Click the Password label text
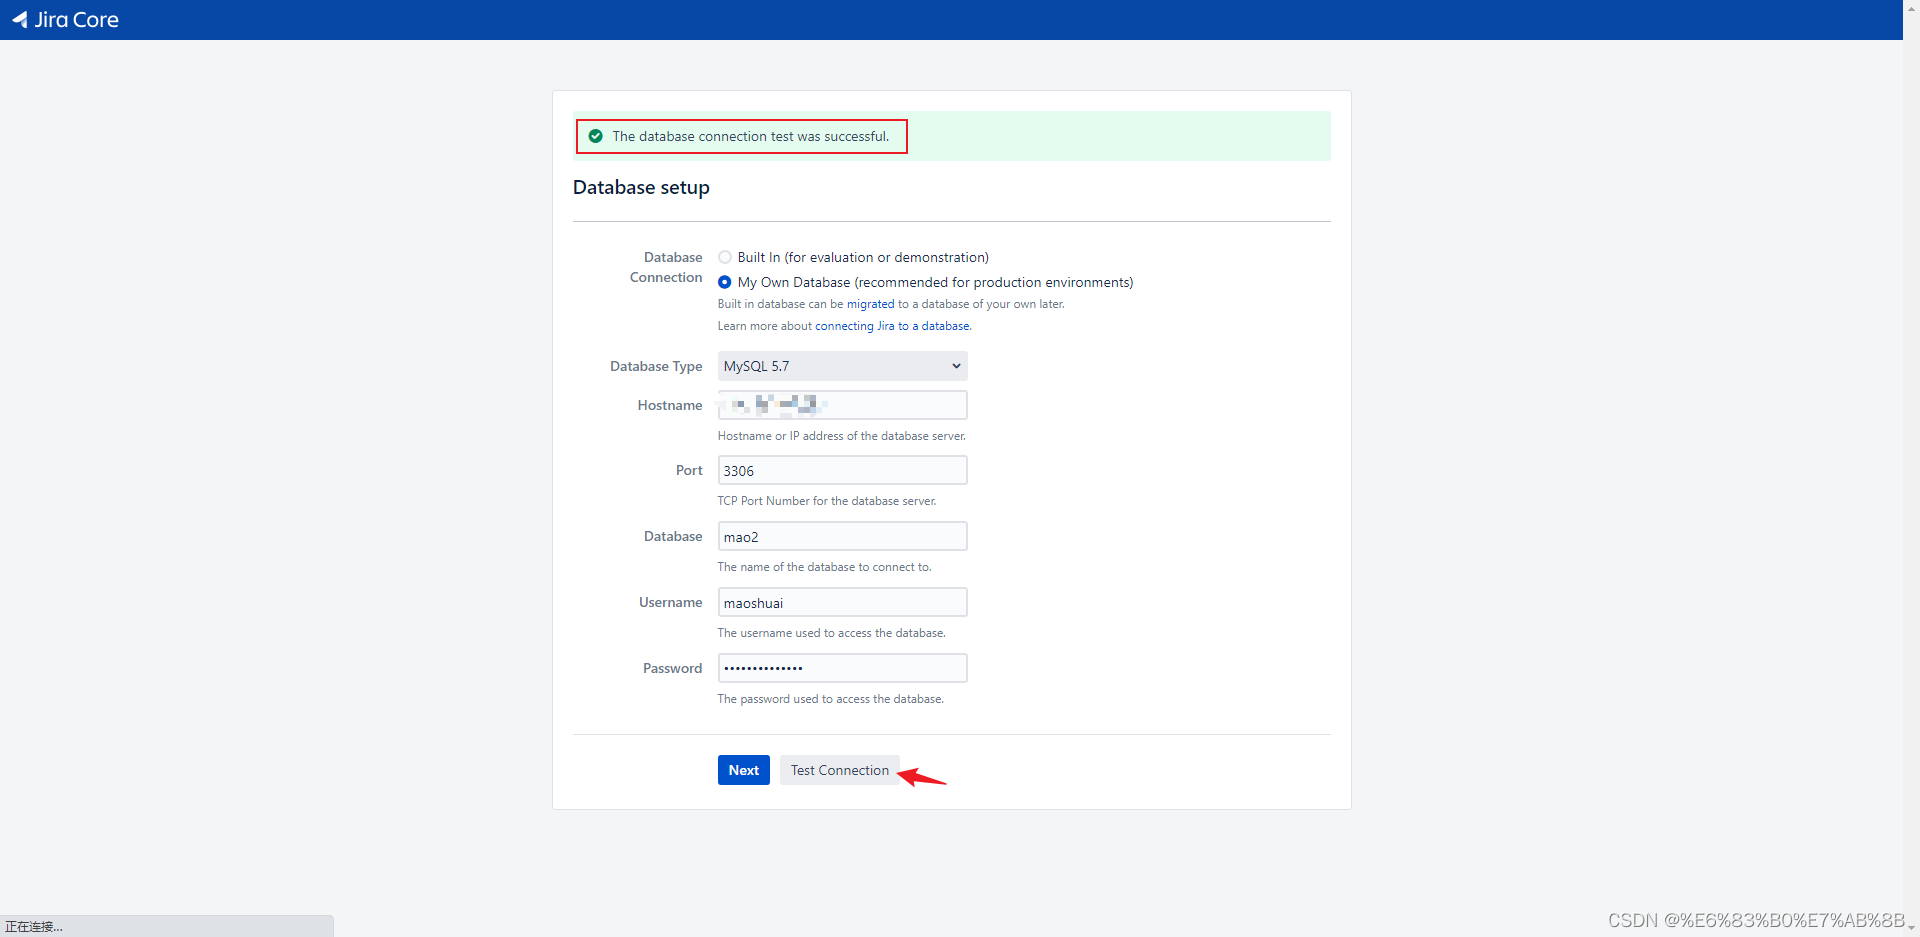This screenshot has height=937, width=1920. pos(672,668)
